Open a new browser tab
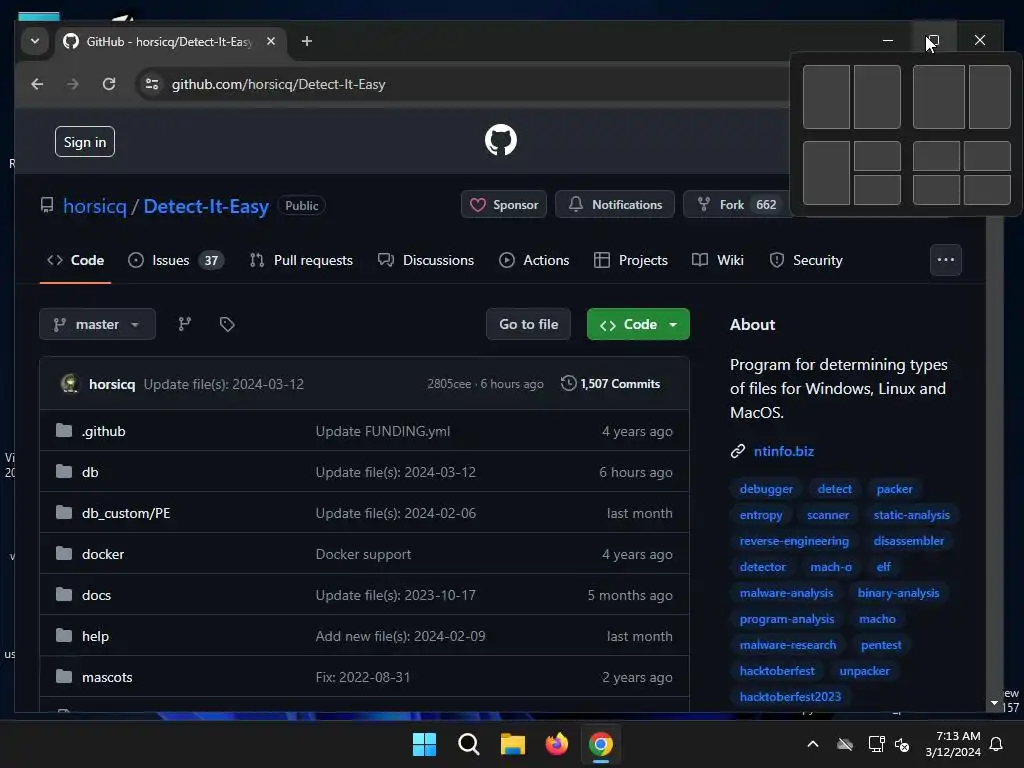1024x768 pixels. pos(306,41)
